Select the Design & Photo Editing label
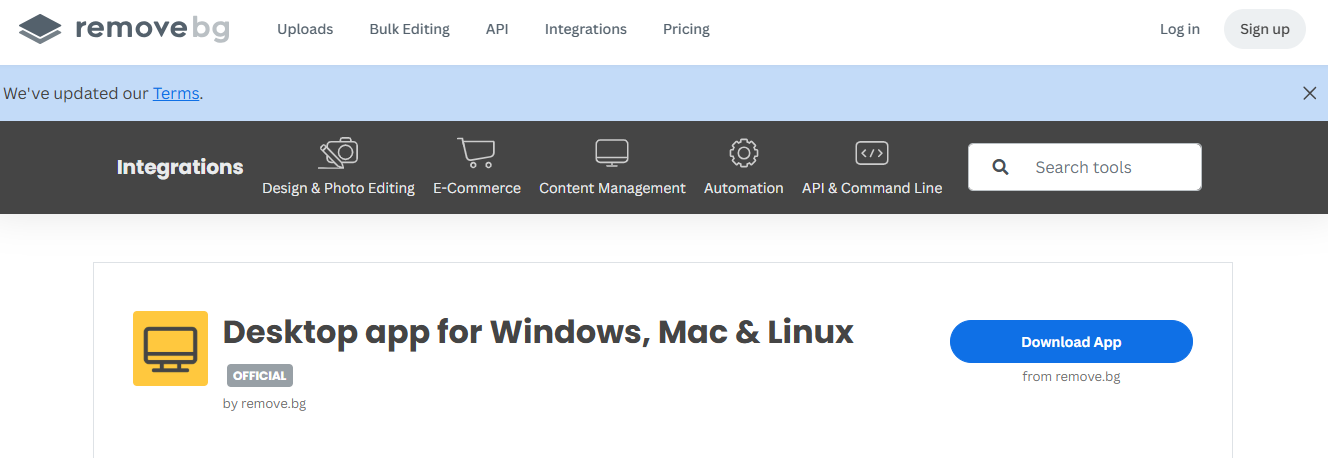The width and height of the screenshot is (1328, 458). click(x=338, y=188)
